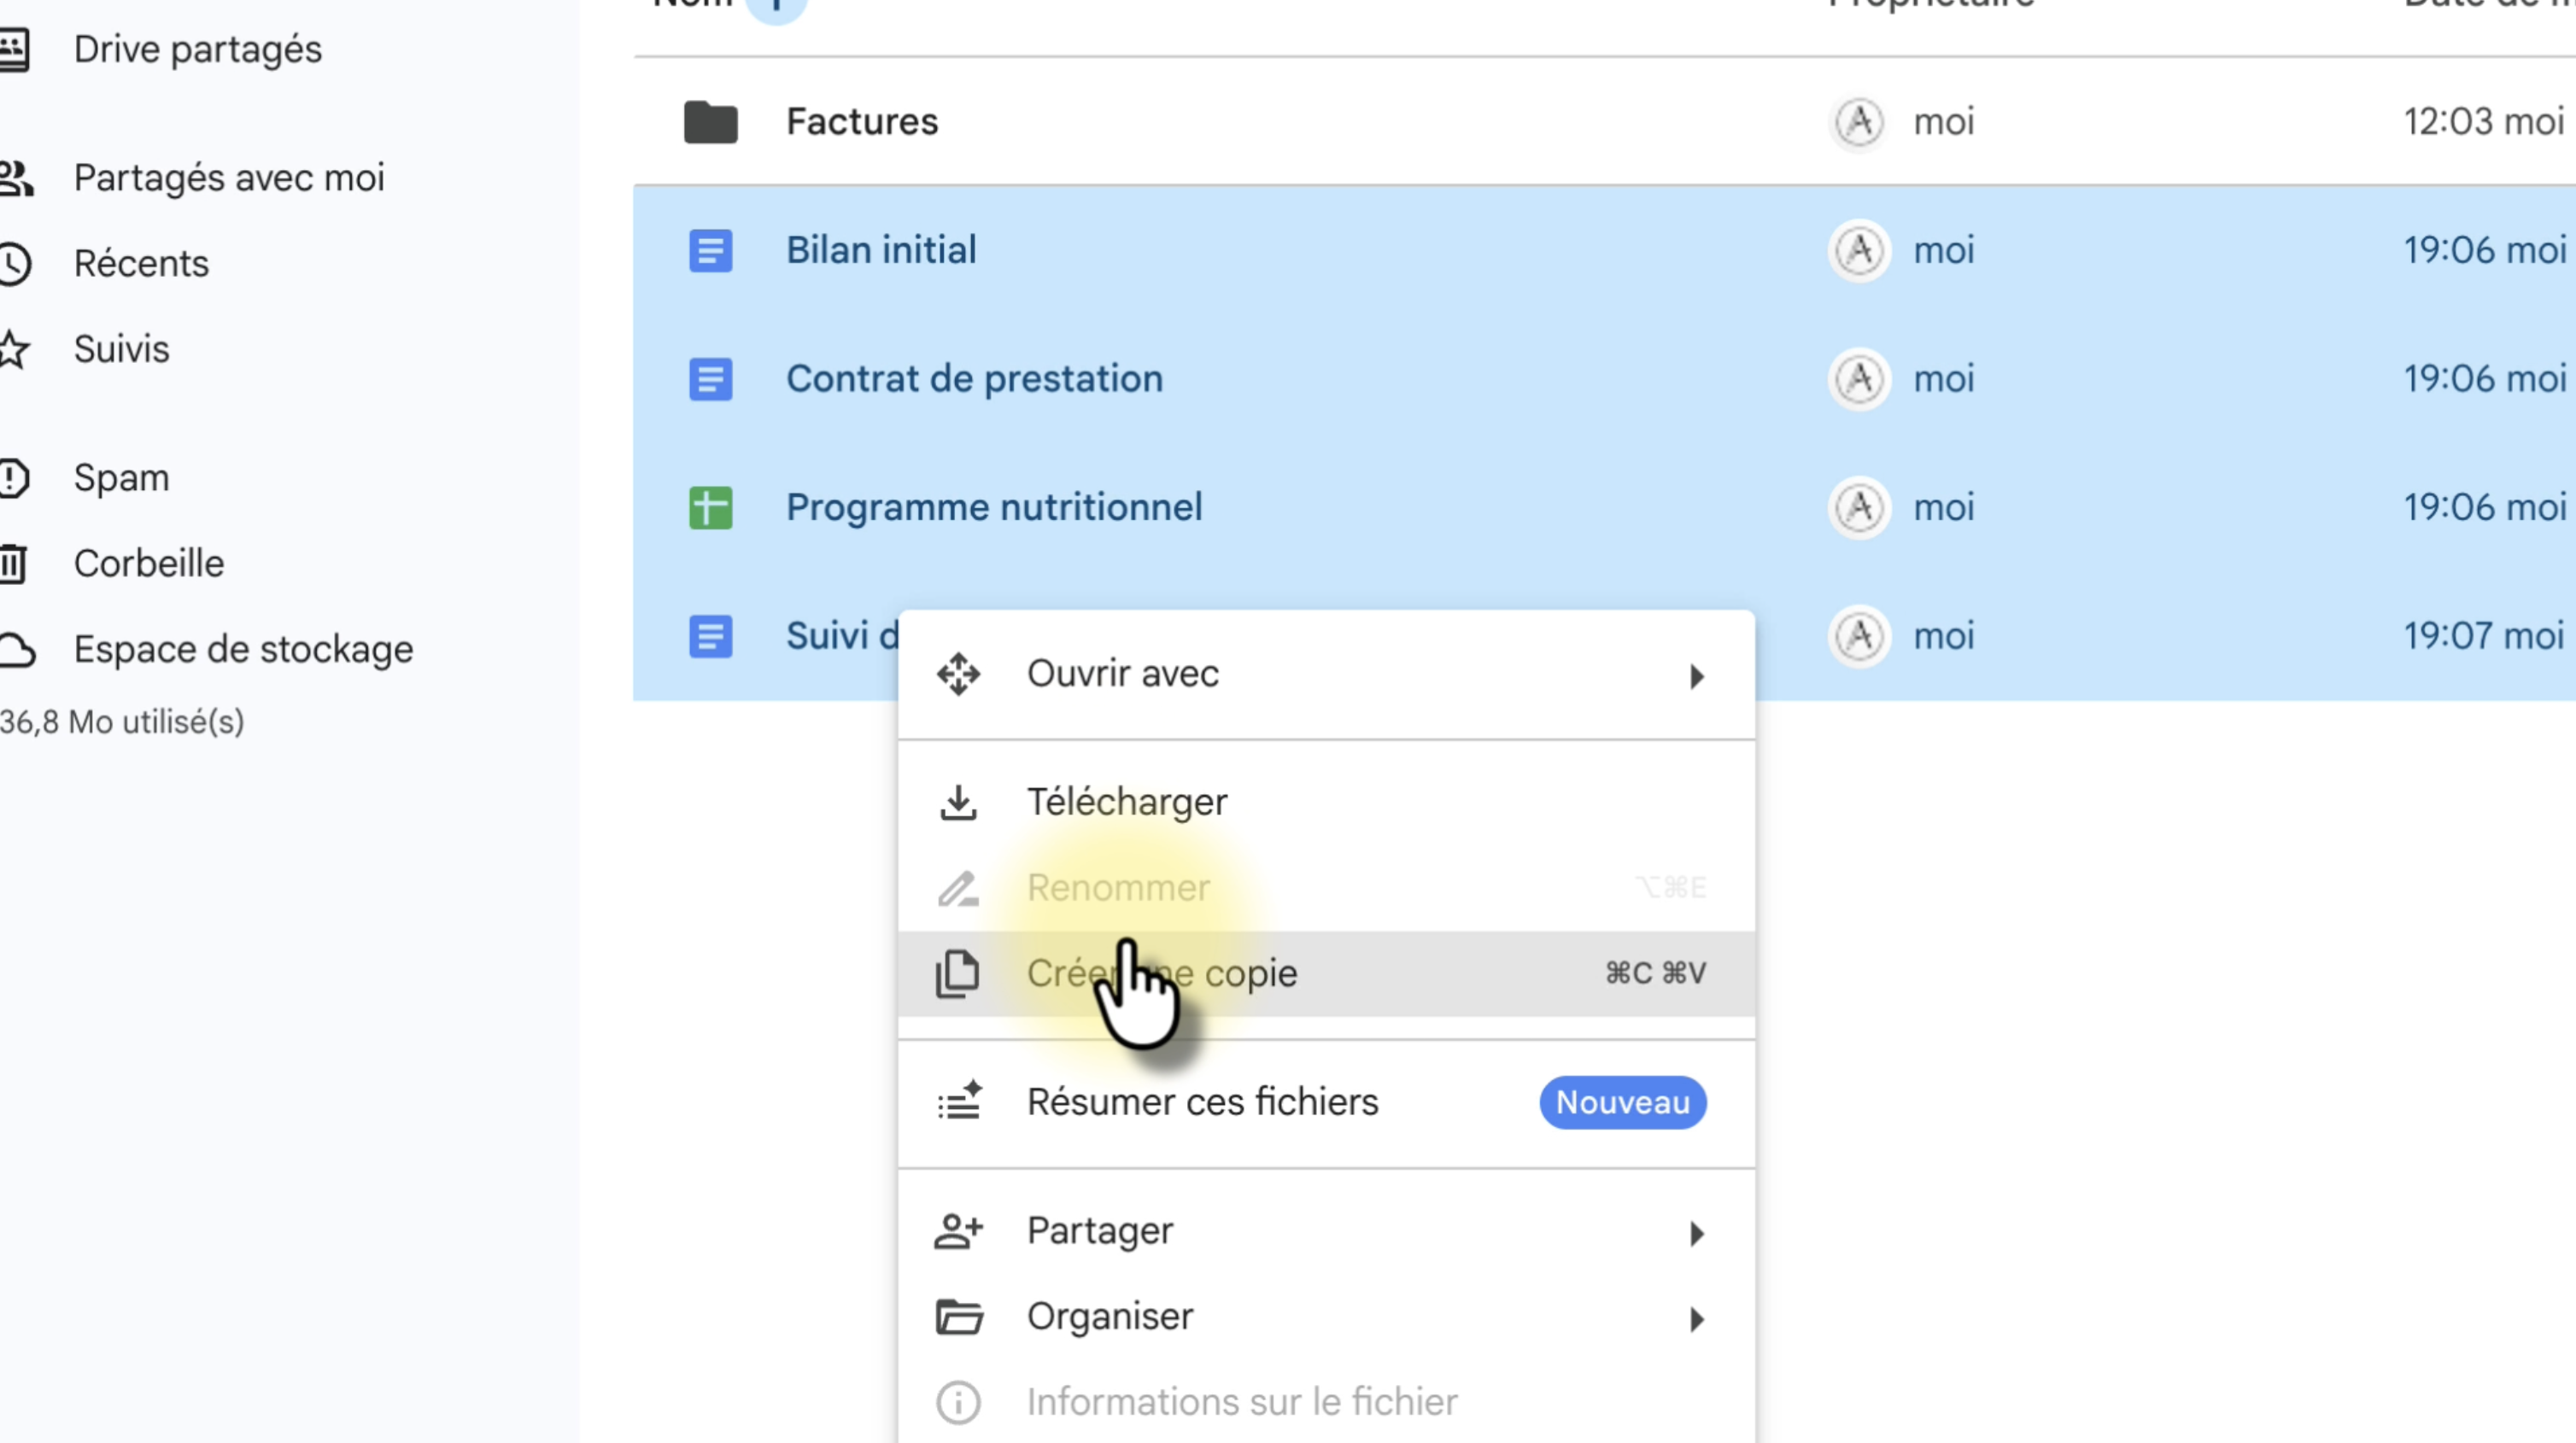2576x1443 pixels.
Task: Click the Factures folder icon
Action: 710,122
